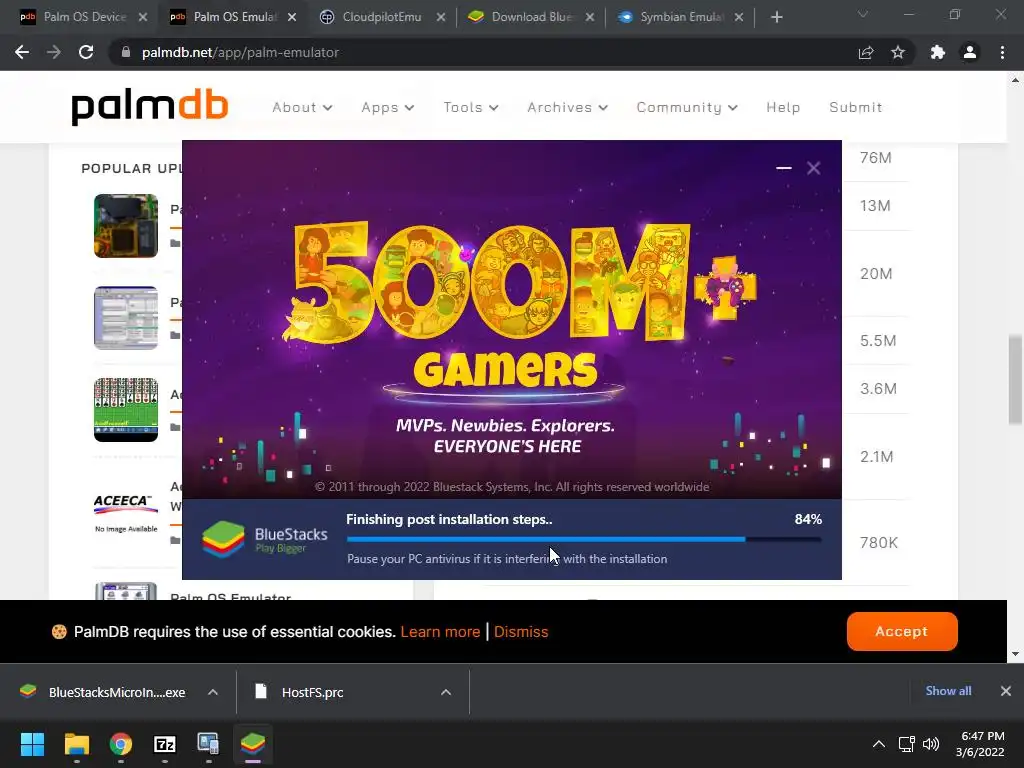Open the Chrome profile avatar
The height and width of the screenshot is (768, 1024).
[970, 52]
